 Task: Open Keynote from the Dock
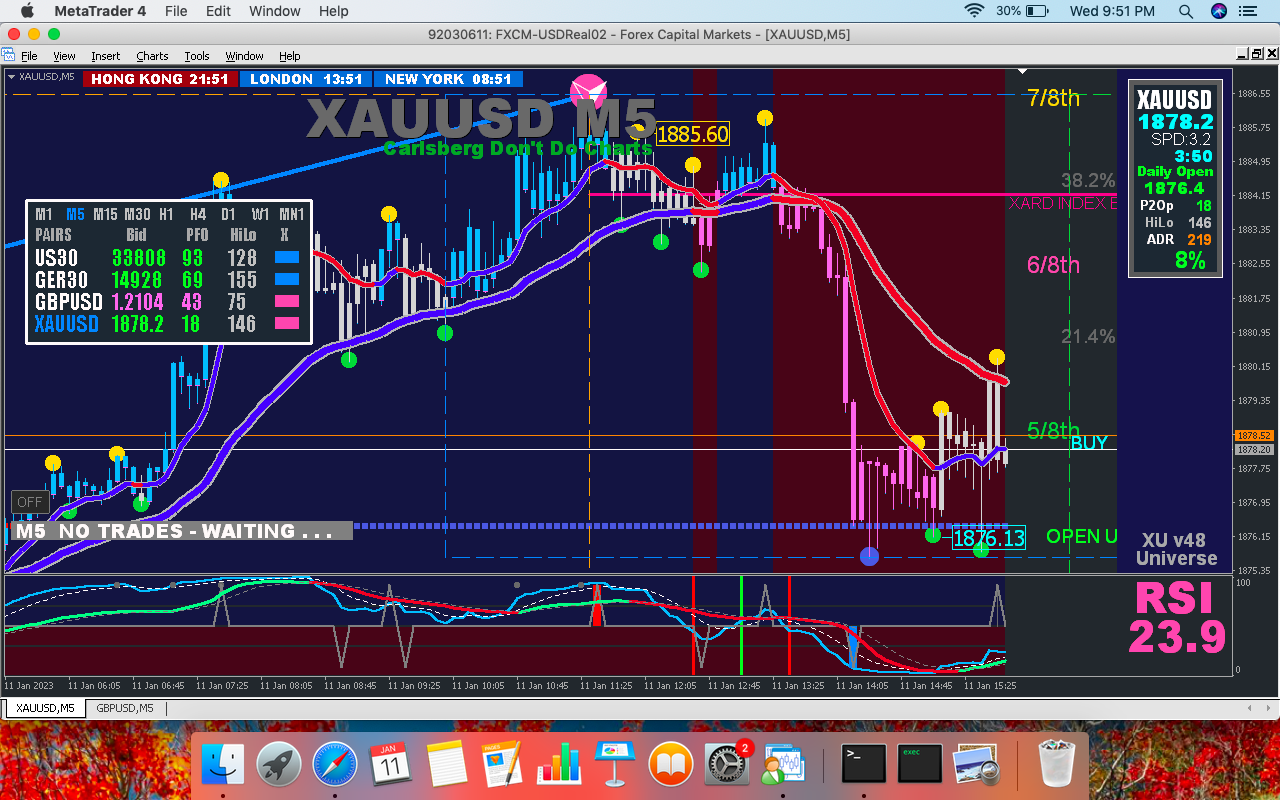(x=615, y=765)
